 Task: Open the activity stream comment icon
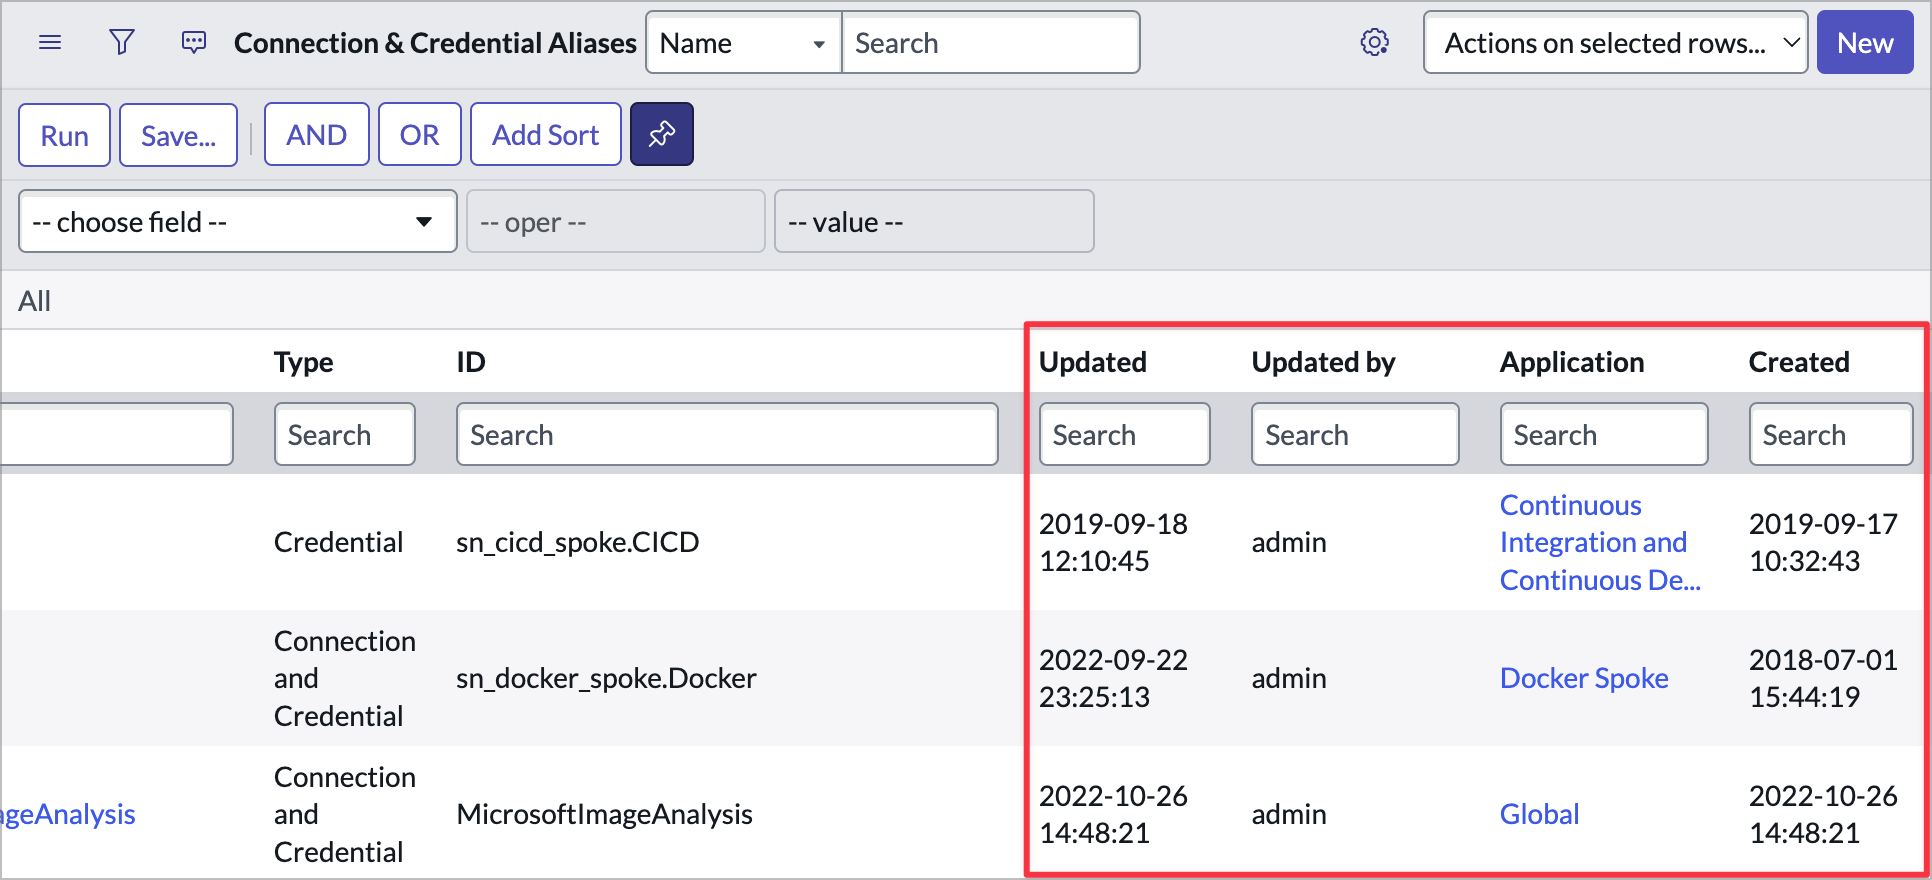194,43
